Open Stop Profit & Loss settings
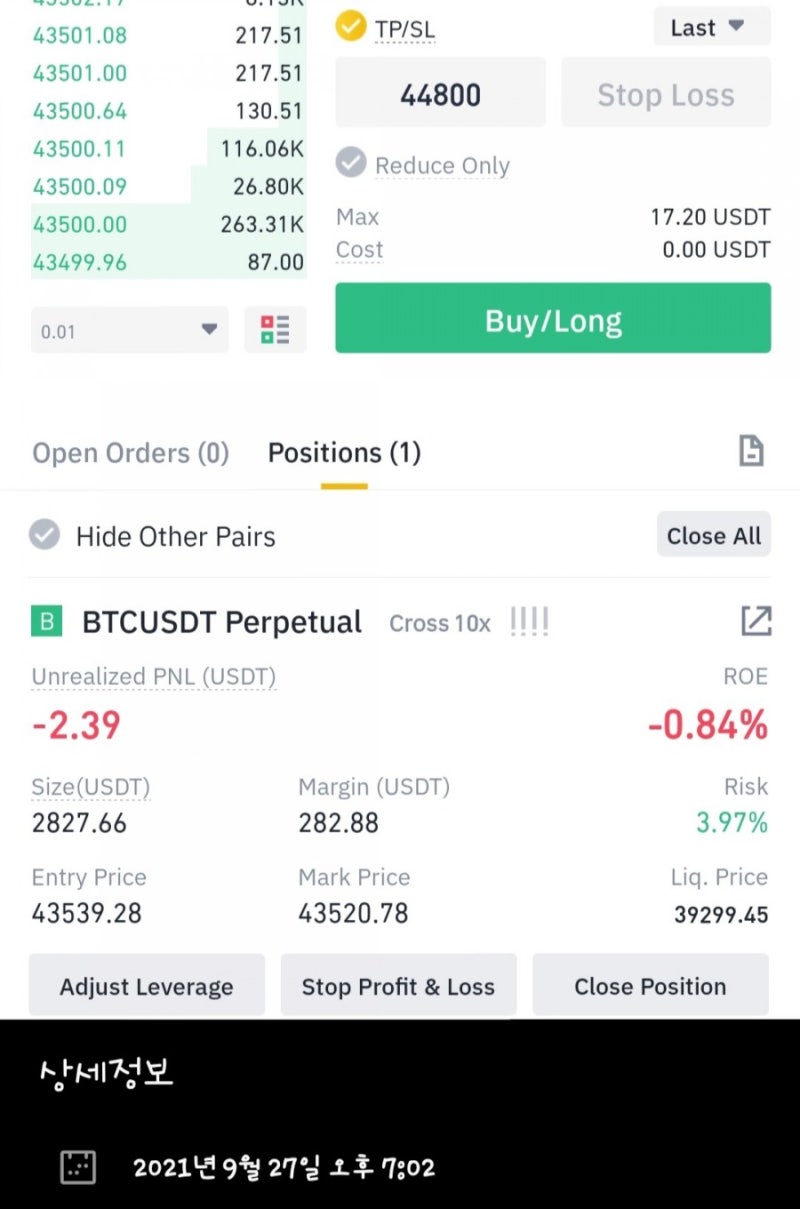This screenshot has width=800, height=1209. 399,985
